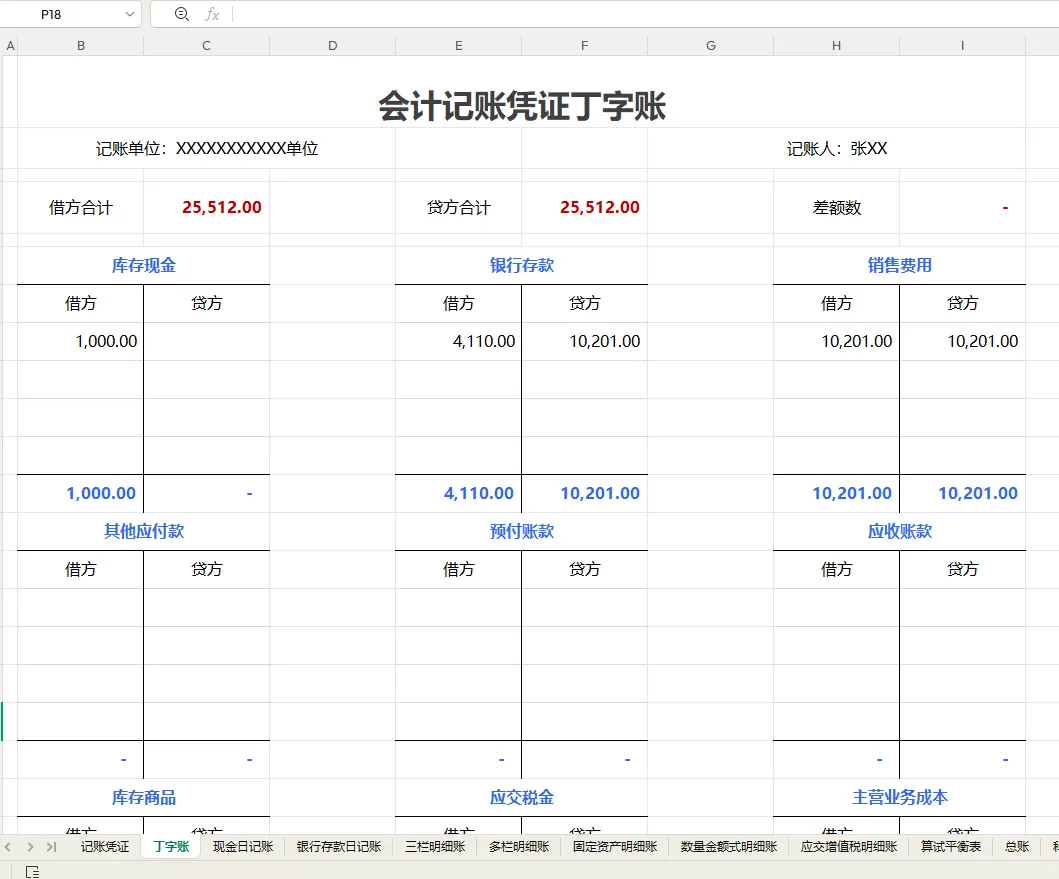This screenshot has width=1059, height=879.
Task: Click the 差额数 label cell
Action: (836, 207)
